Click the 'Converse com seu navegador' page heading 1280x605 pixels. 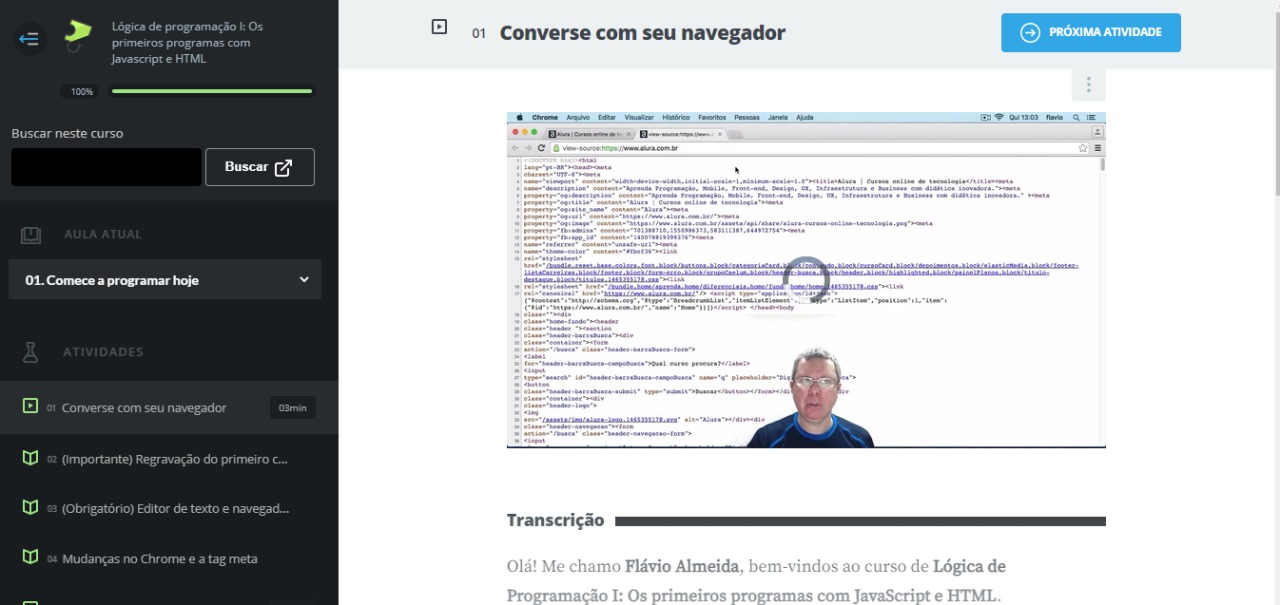pyautogui.click(x=642, y=33)
